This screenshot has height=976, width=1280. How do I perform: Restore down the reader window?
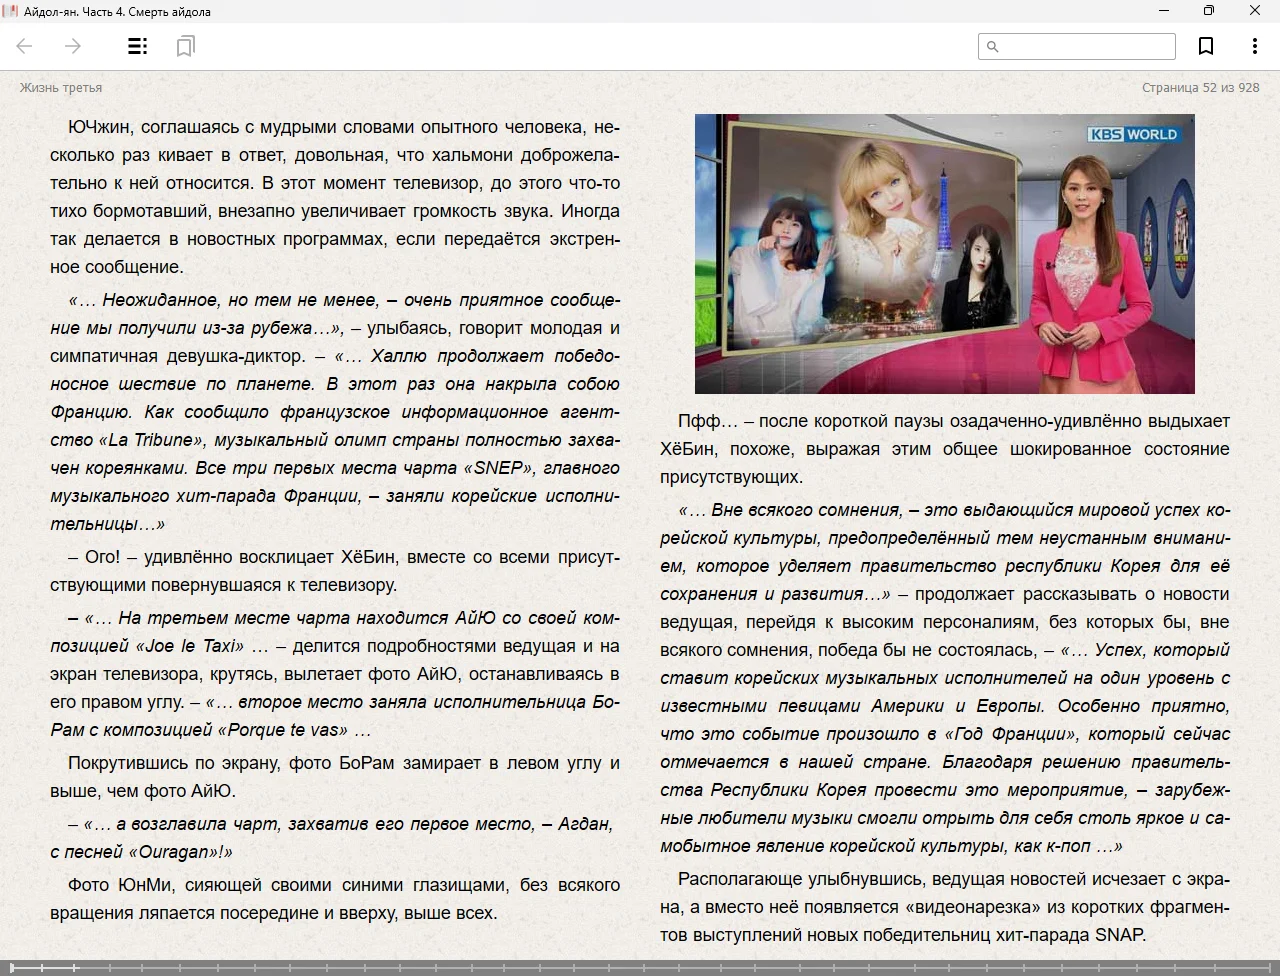[x=1209, y=11]
